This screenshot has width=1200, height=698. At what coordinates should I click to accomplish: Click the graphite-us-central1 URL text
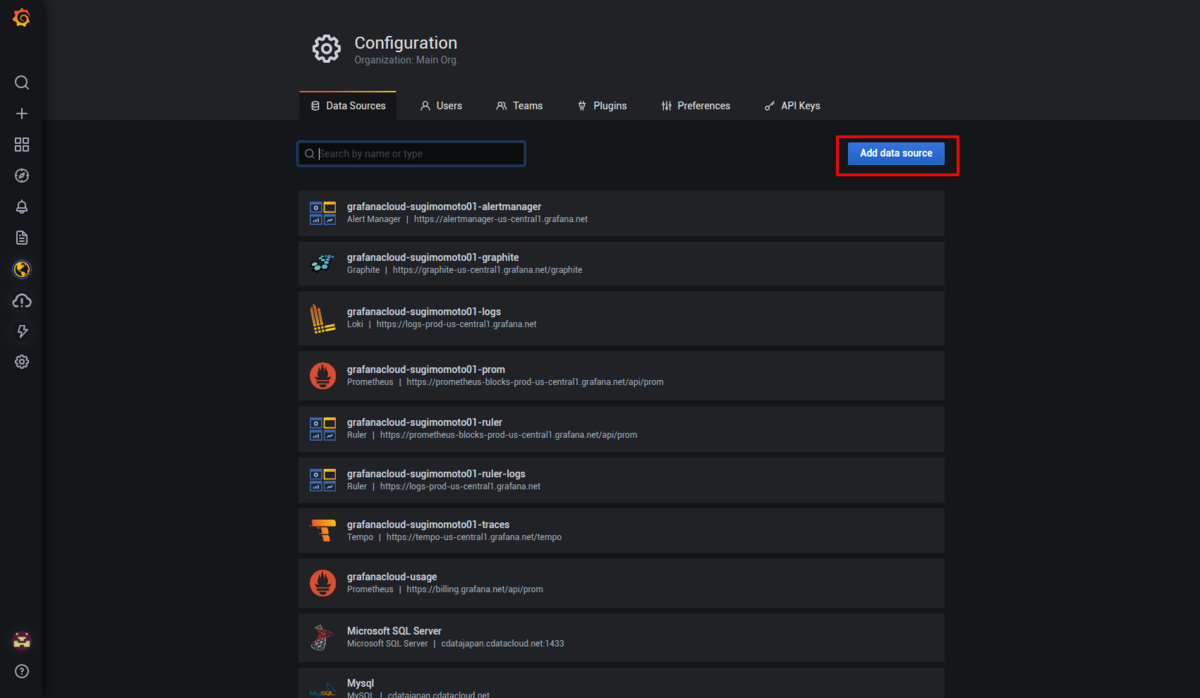click(487, 270)
